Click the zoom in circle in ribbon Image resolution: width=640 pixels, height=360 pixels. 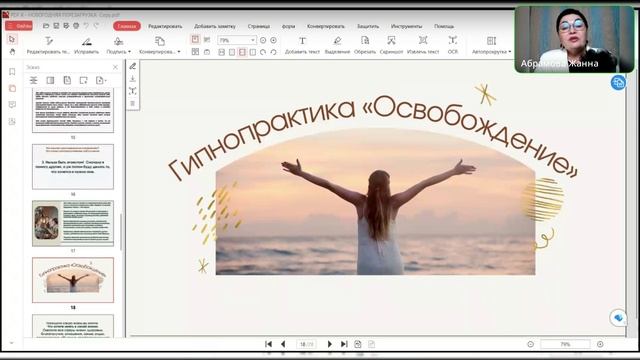click(273, 40)
